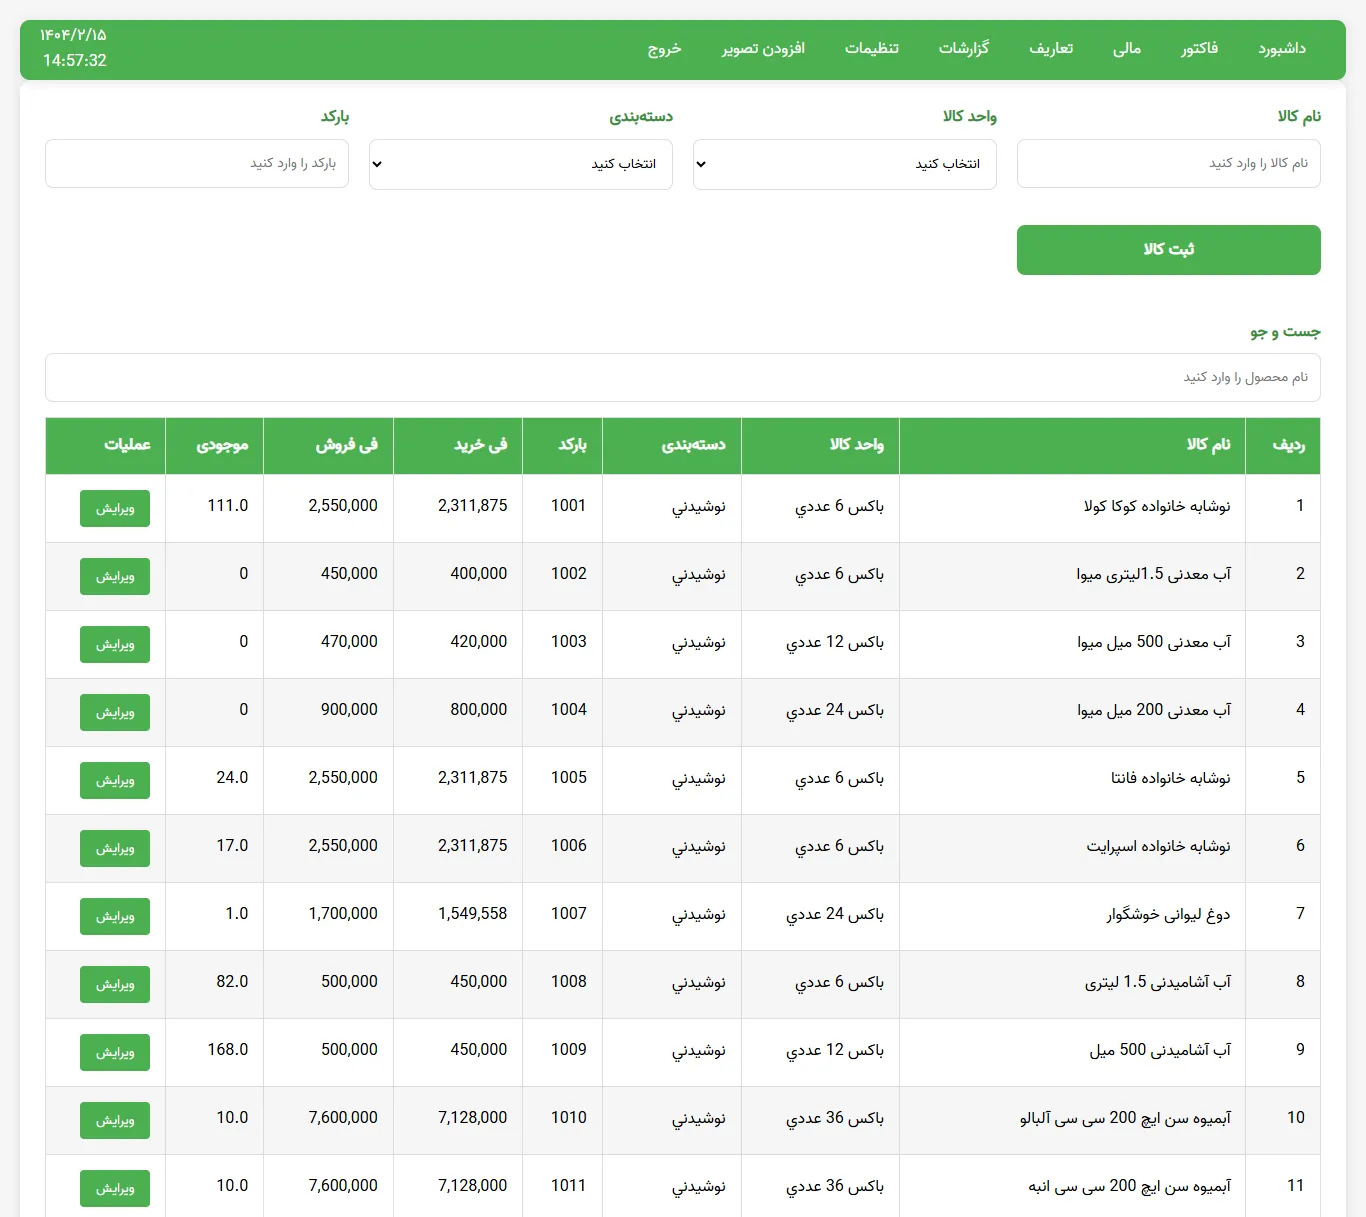
Task: Edit product with barcode 1005
Action: (115, 780)
